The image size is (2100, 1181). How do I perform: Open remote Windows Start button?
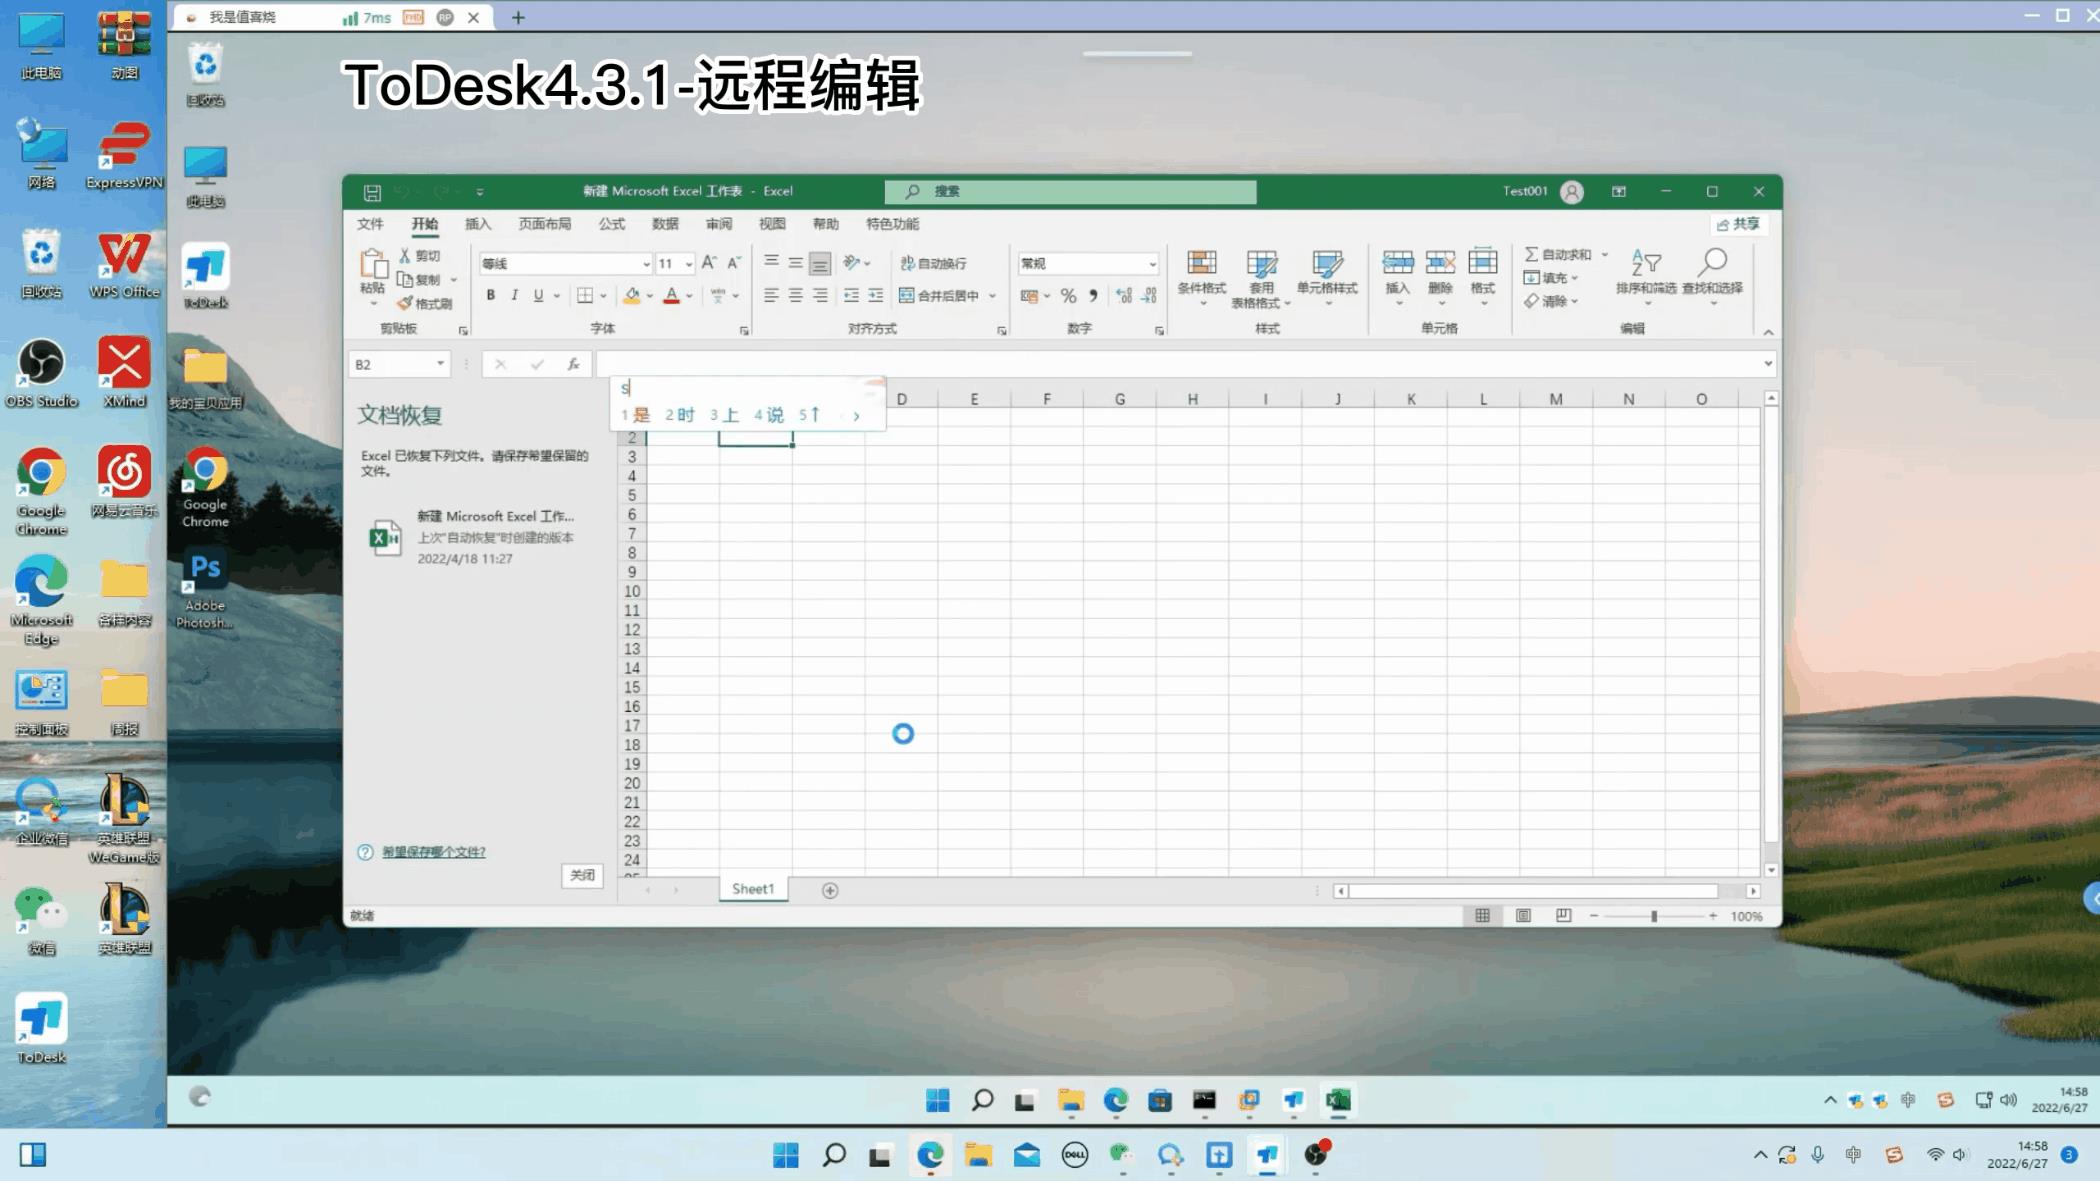(x=937, y=1101)
